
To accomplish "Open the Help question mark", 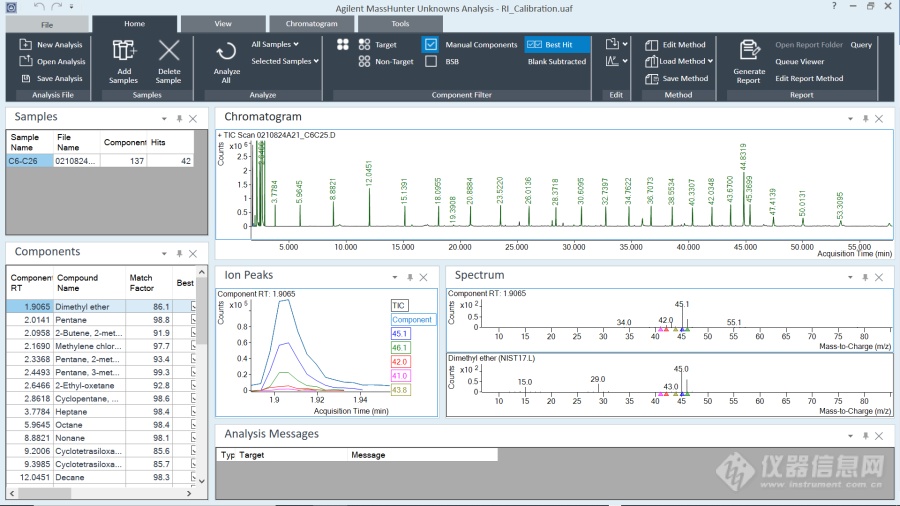I will [834, 6].
